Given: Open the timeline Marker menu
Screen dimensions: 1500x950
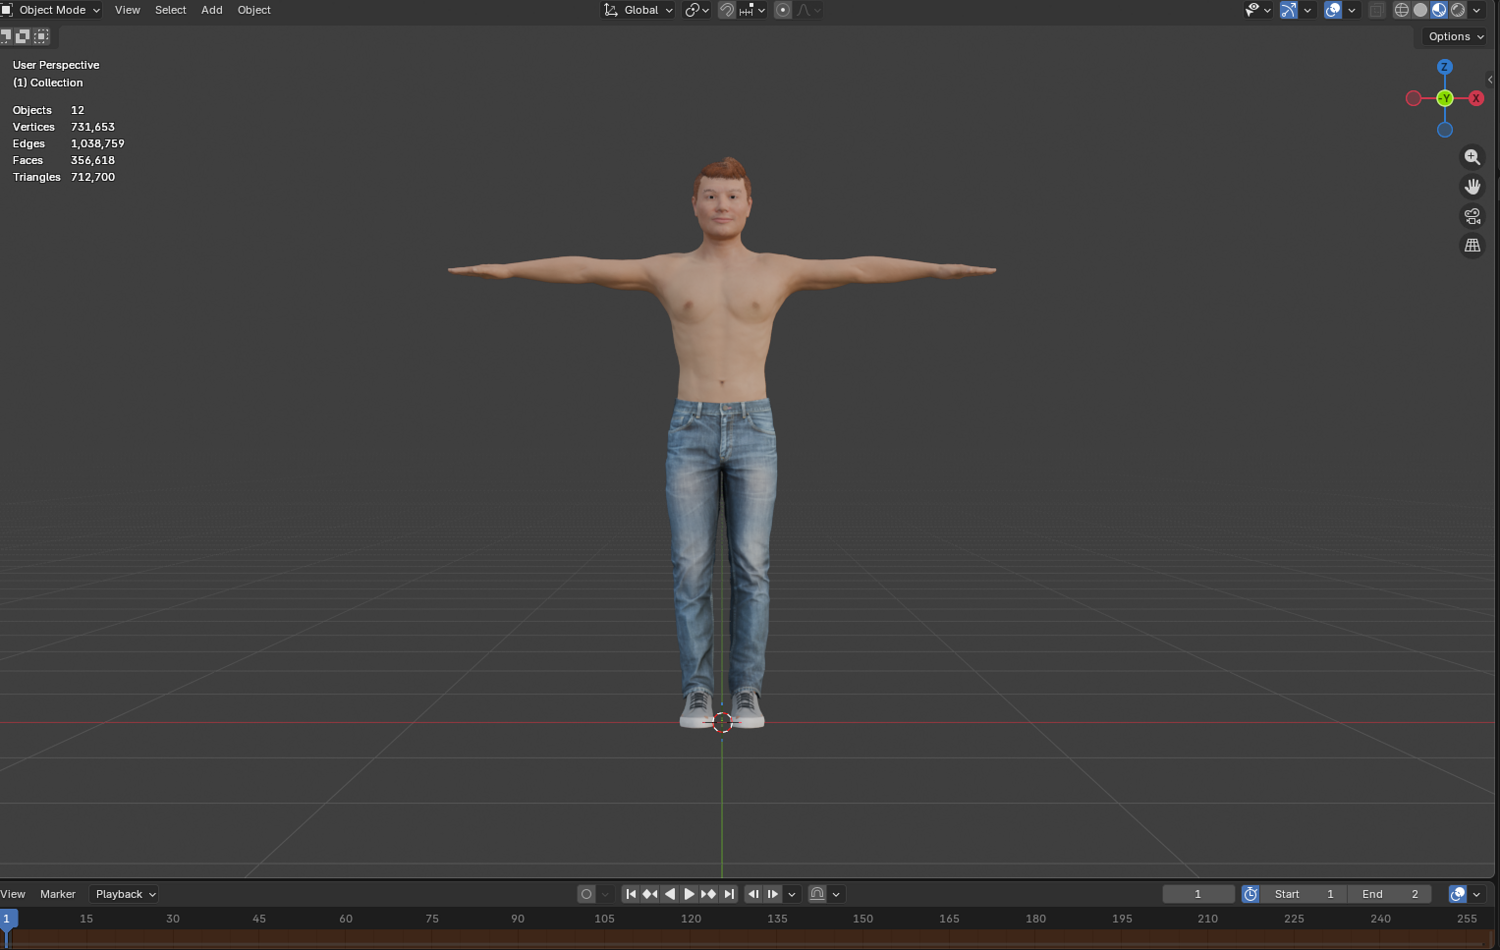Looking at the screenshot, I should click(x=58, y=894).
